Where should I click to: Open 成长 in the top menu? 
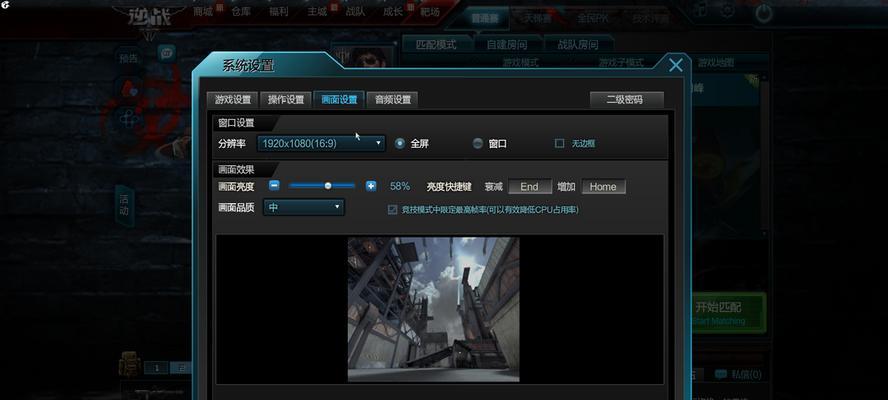393,11
